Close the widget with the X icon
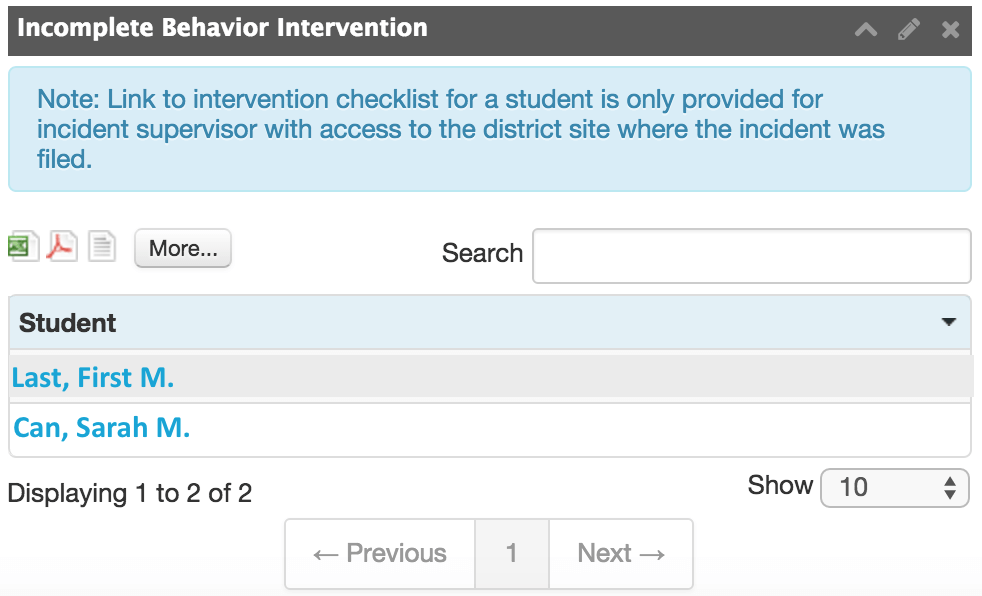 tap(950, 30)
